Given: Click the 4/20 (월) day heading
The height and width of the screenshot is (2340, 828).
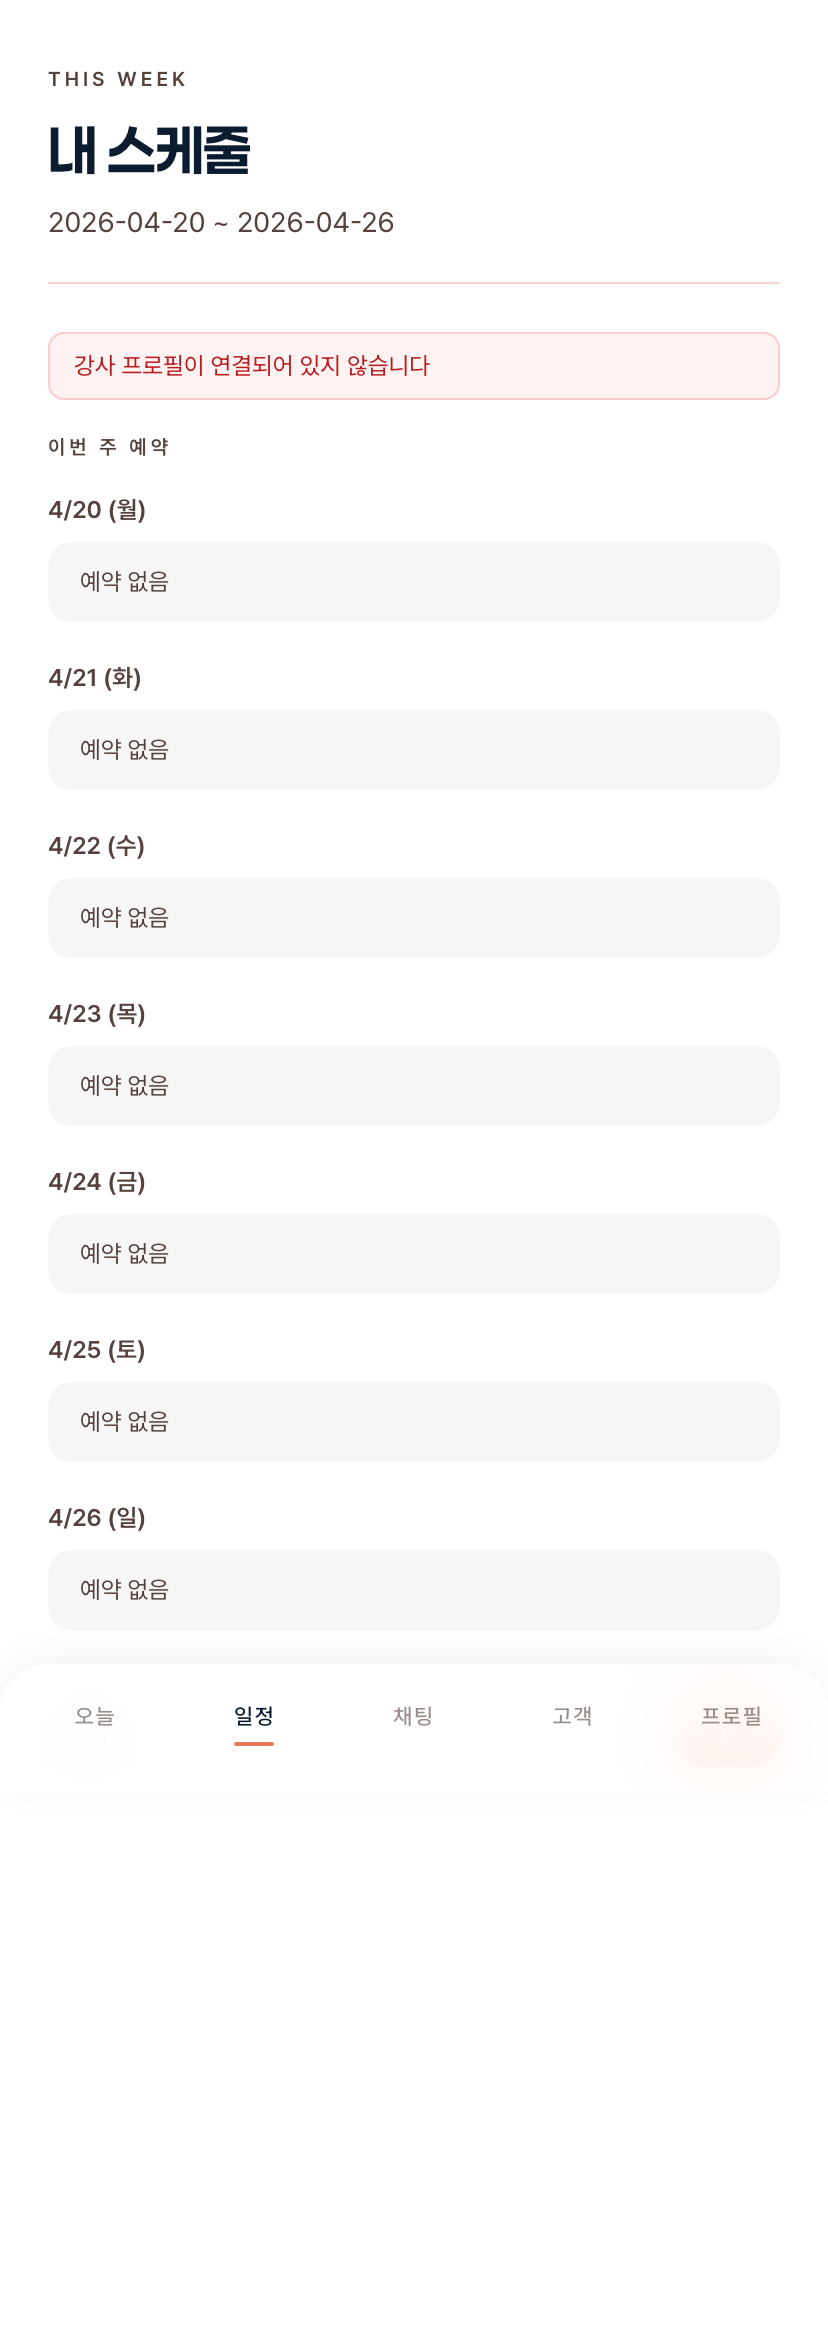Looking at the screenshot, I should coord(97,510).
